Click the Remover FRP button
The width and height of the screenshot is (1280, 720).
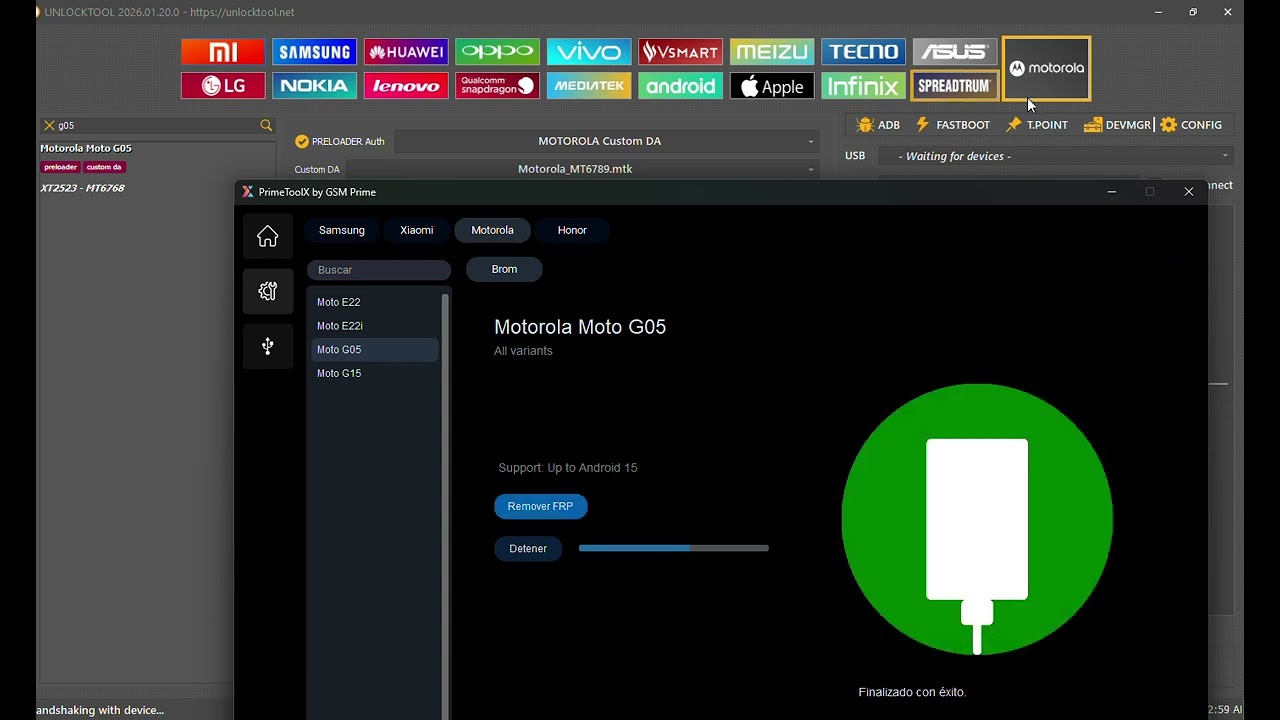540,506
